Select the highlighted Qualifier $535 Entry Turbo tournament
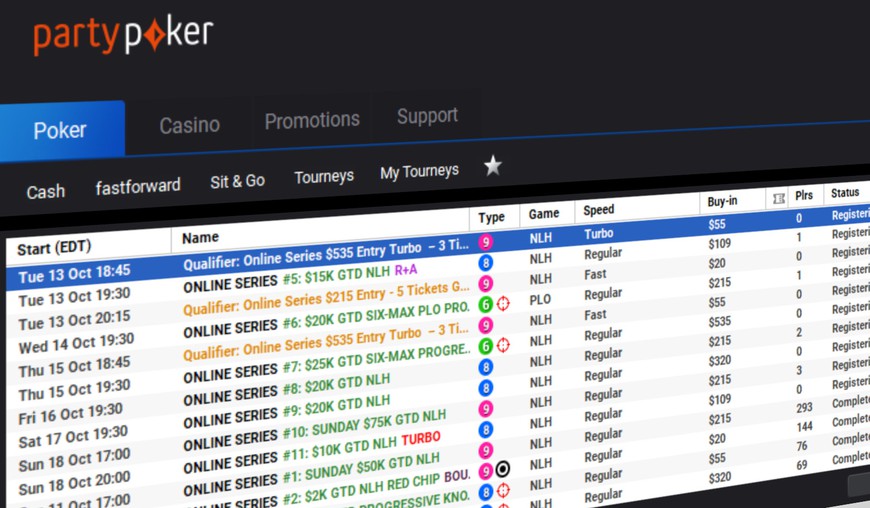 click(326, 255)
